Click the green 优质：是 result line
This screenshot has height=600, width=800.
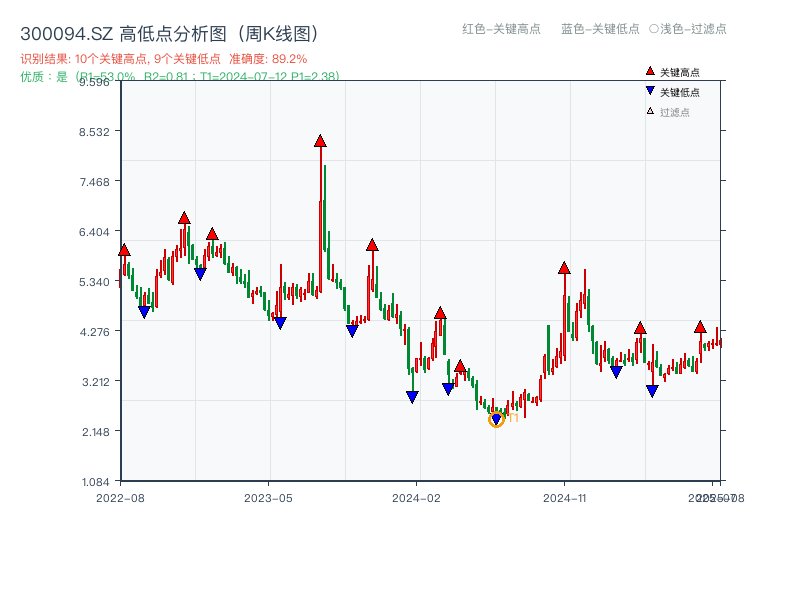click(180, 77)
